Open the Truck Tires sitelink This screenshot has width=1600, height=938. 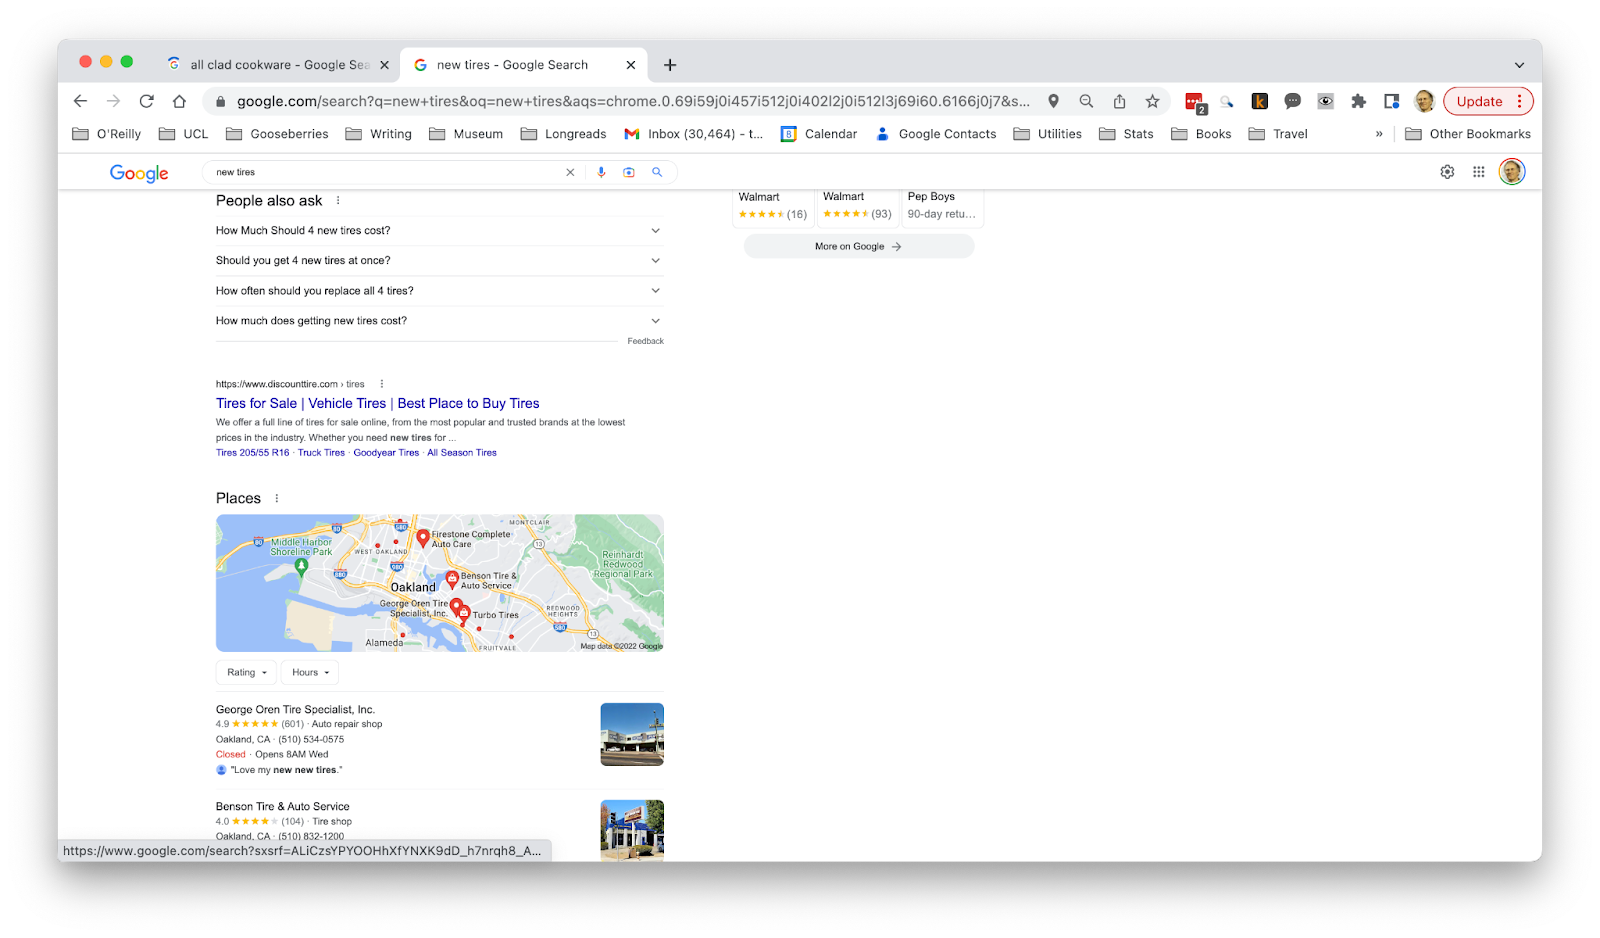coord(321,453)
